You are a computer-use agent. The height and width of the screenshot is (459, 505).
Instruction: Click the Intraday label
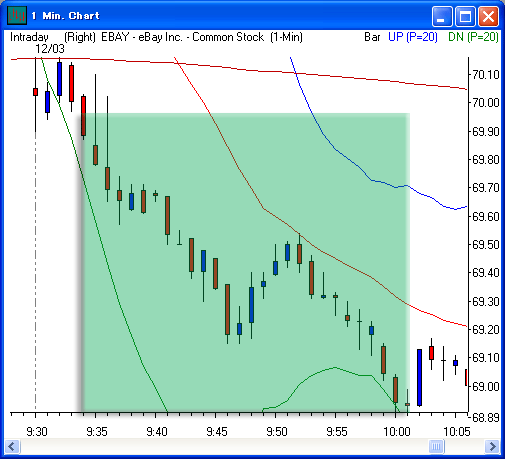[x=29, y=37]
